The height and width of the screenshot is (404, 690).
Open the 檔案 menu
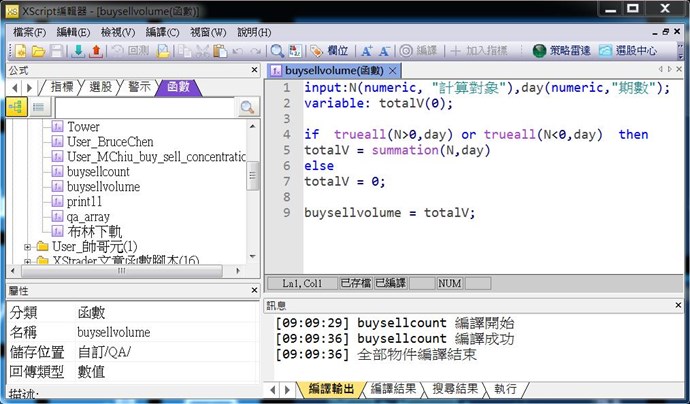(x=30, y=32)
